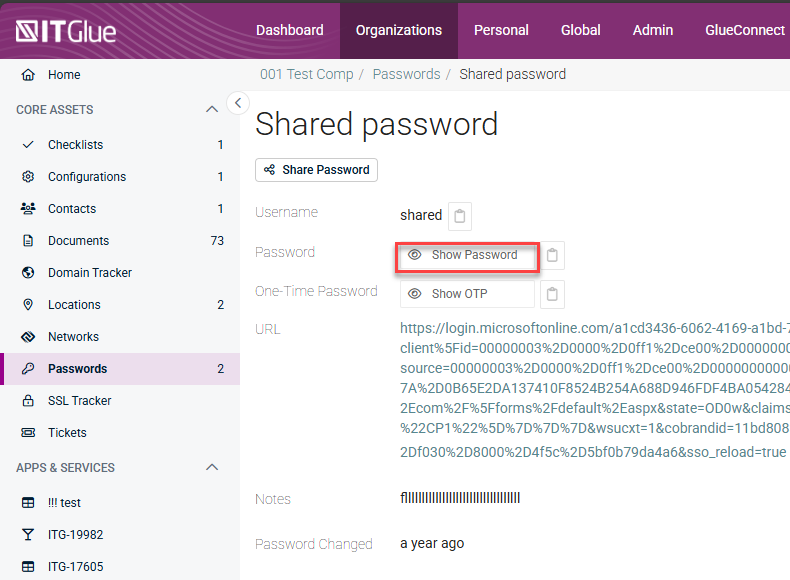Switch to the Dashboard tab
This screenshot has height=580, width=790.
tap(289, 30)
